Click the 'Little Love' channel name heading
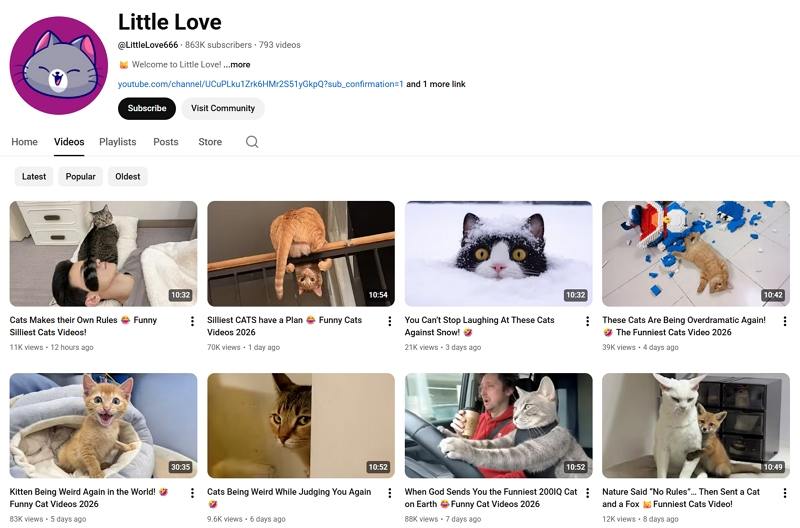 [x=170, y=22]
